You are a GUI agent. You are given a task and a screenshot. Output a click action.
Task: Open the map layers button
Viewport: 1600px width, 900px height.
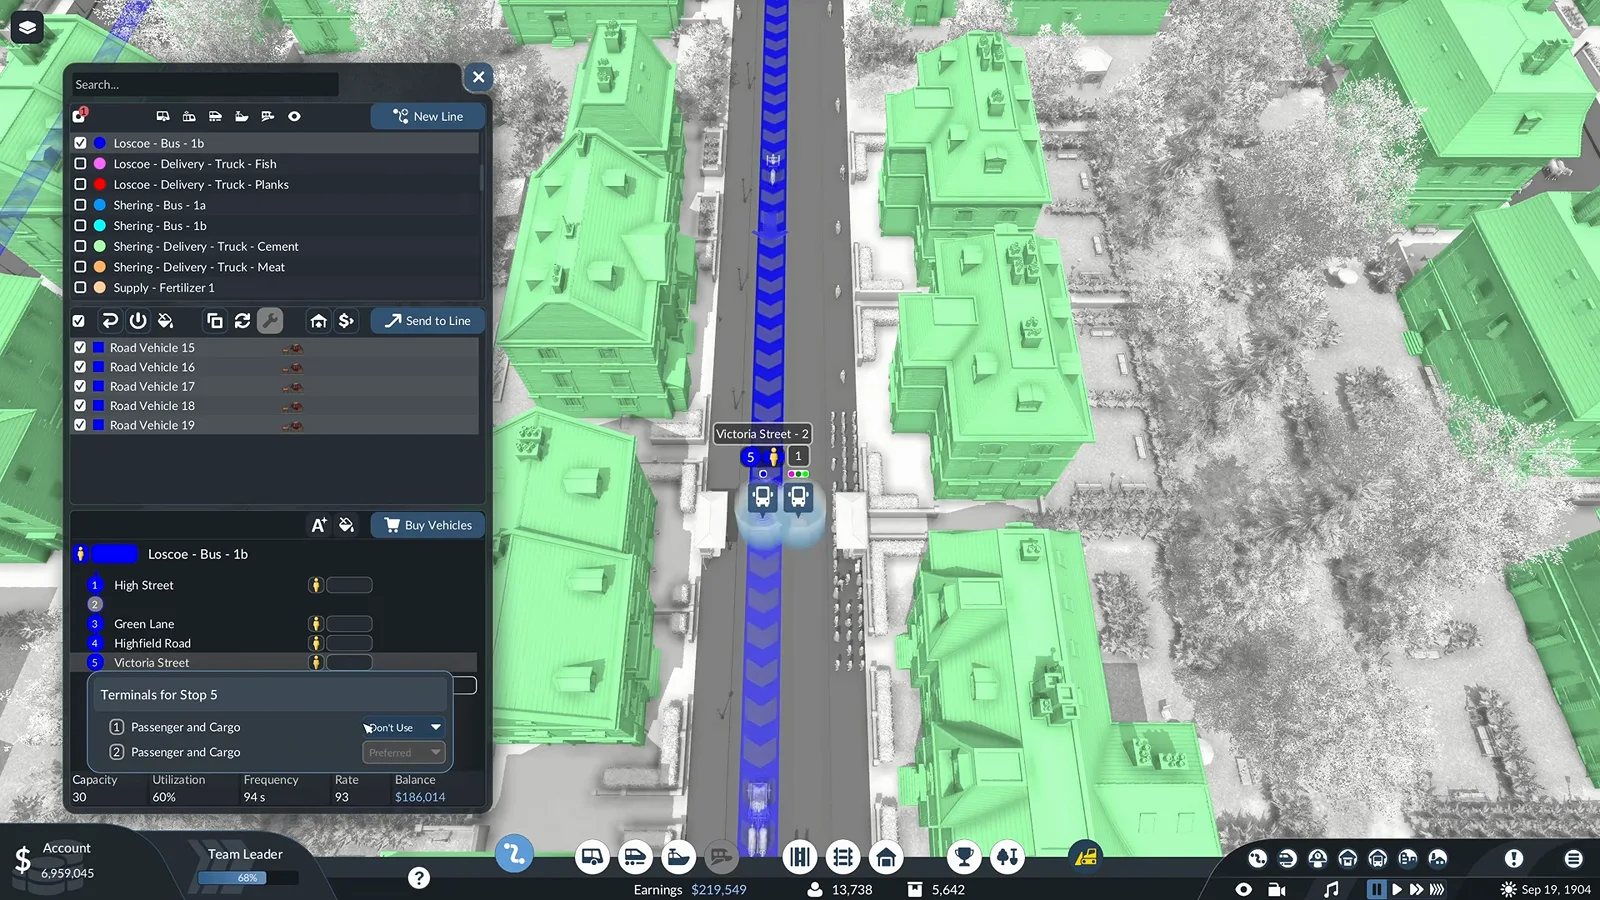point(27,27)
